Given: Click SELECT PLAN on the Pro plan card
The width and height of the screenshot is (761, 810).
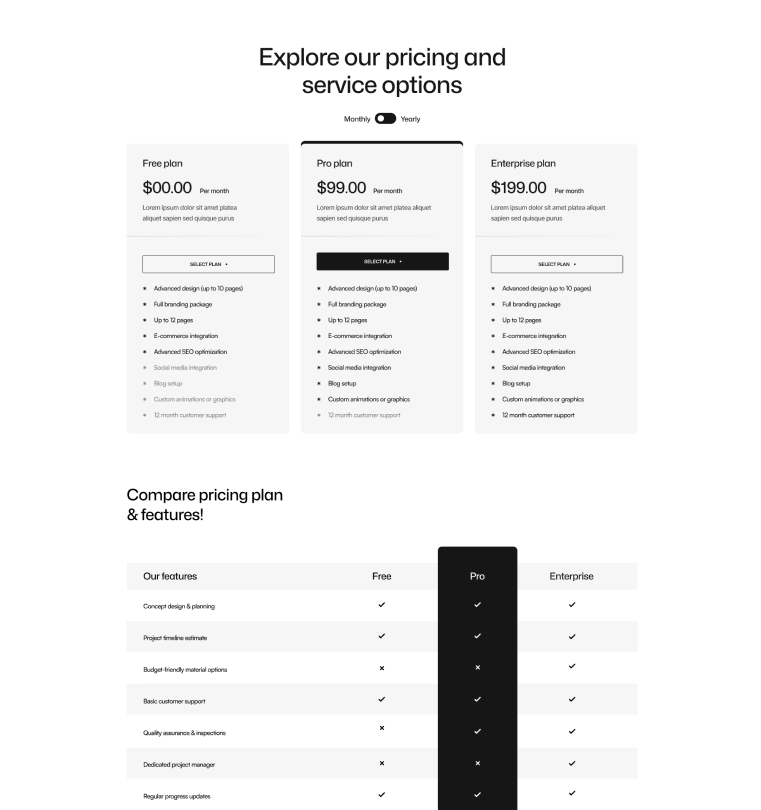Looking at the screenshot, I should [382, 263].
